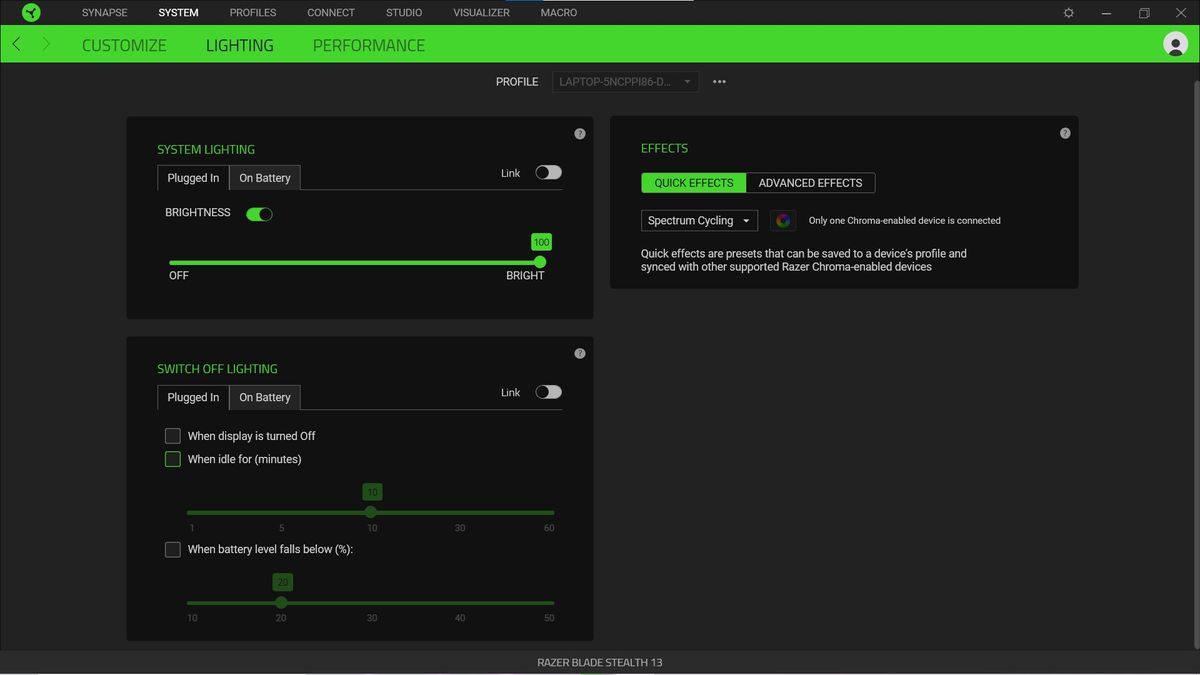
Task: Switch to the Lighting section
Action: click(239, 45)
